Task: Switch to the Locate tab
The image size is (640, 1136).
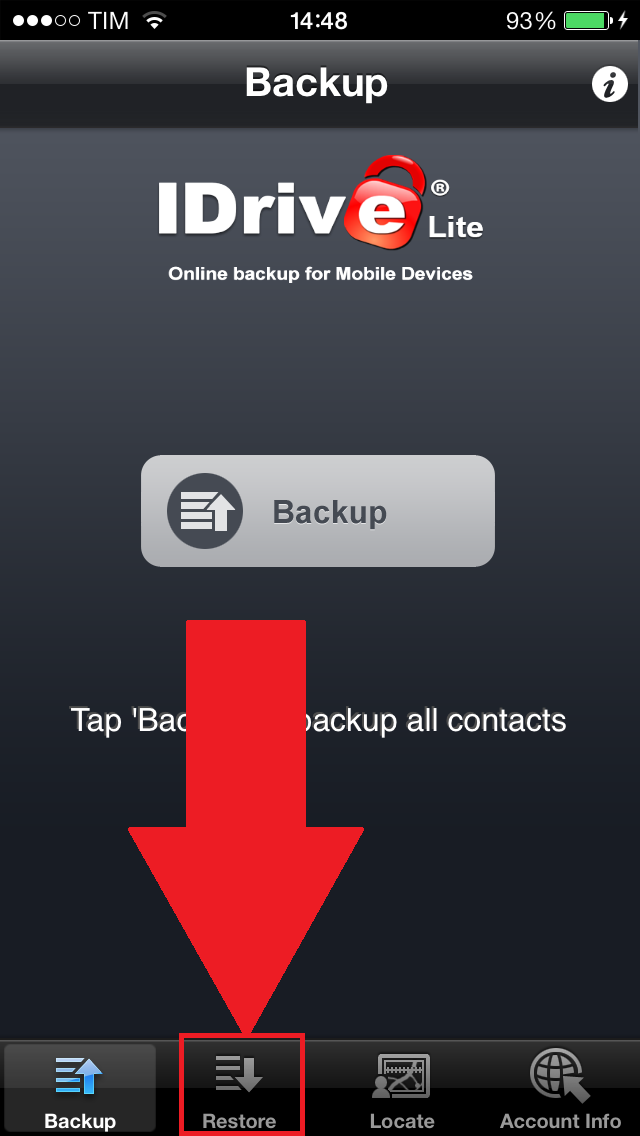Action: click(x=402, y=1087)
